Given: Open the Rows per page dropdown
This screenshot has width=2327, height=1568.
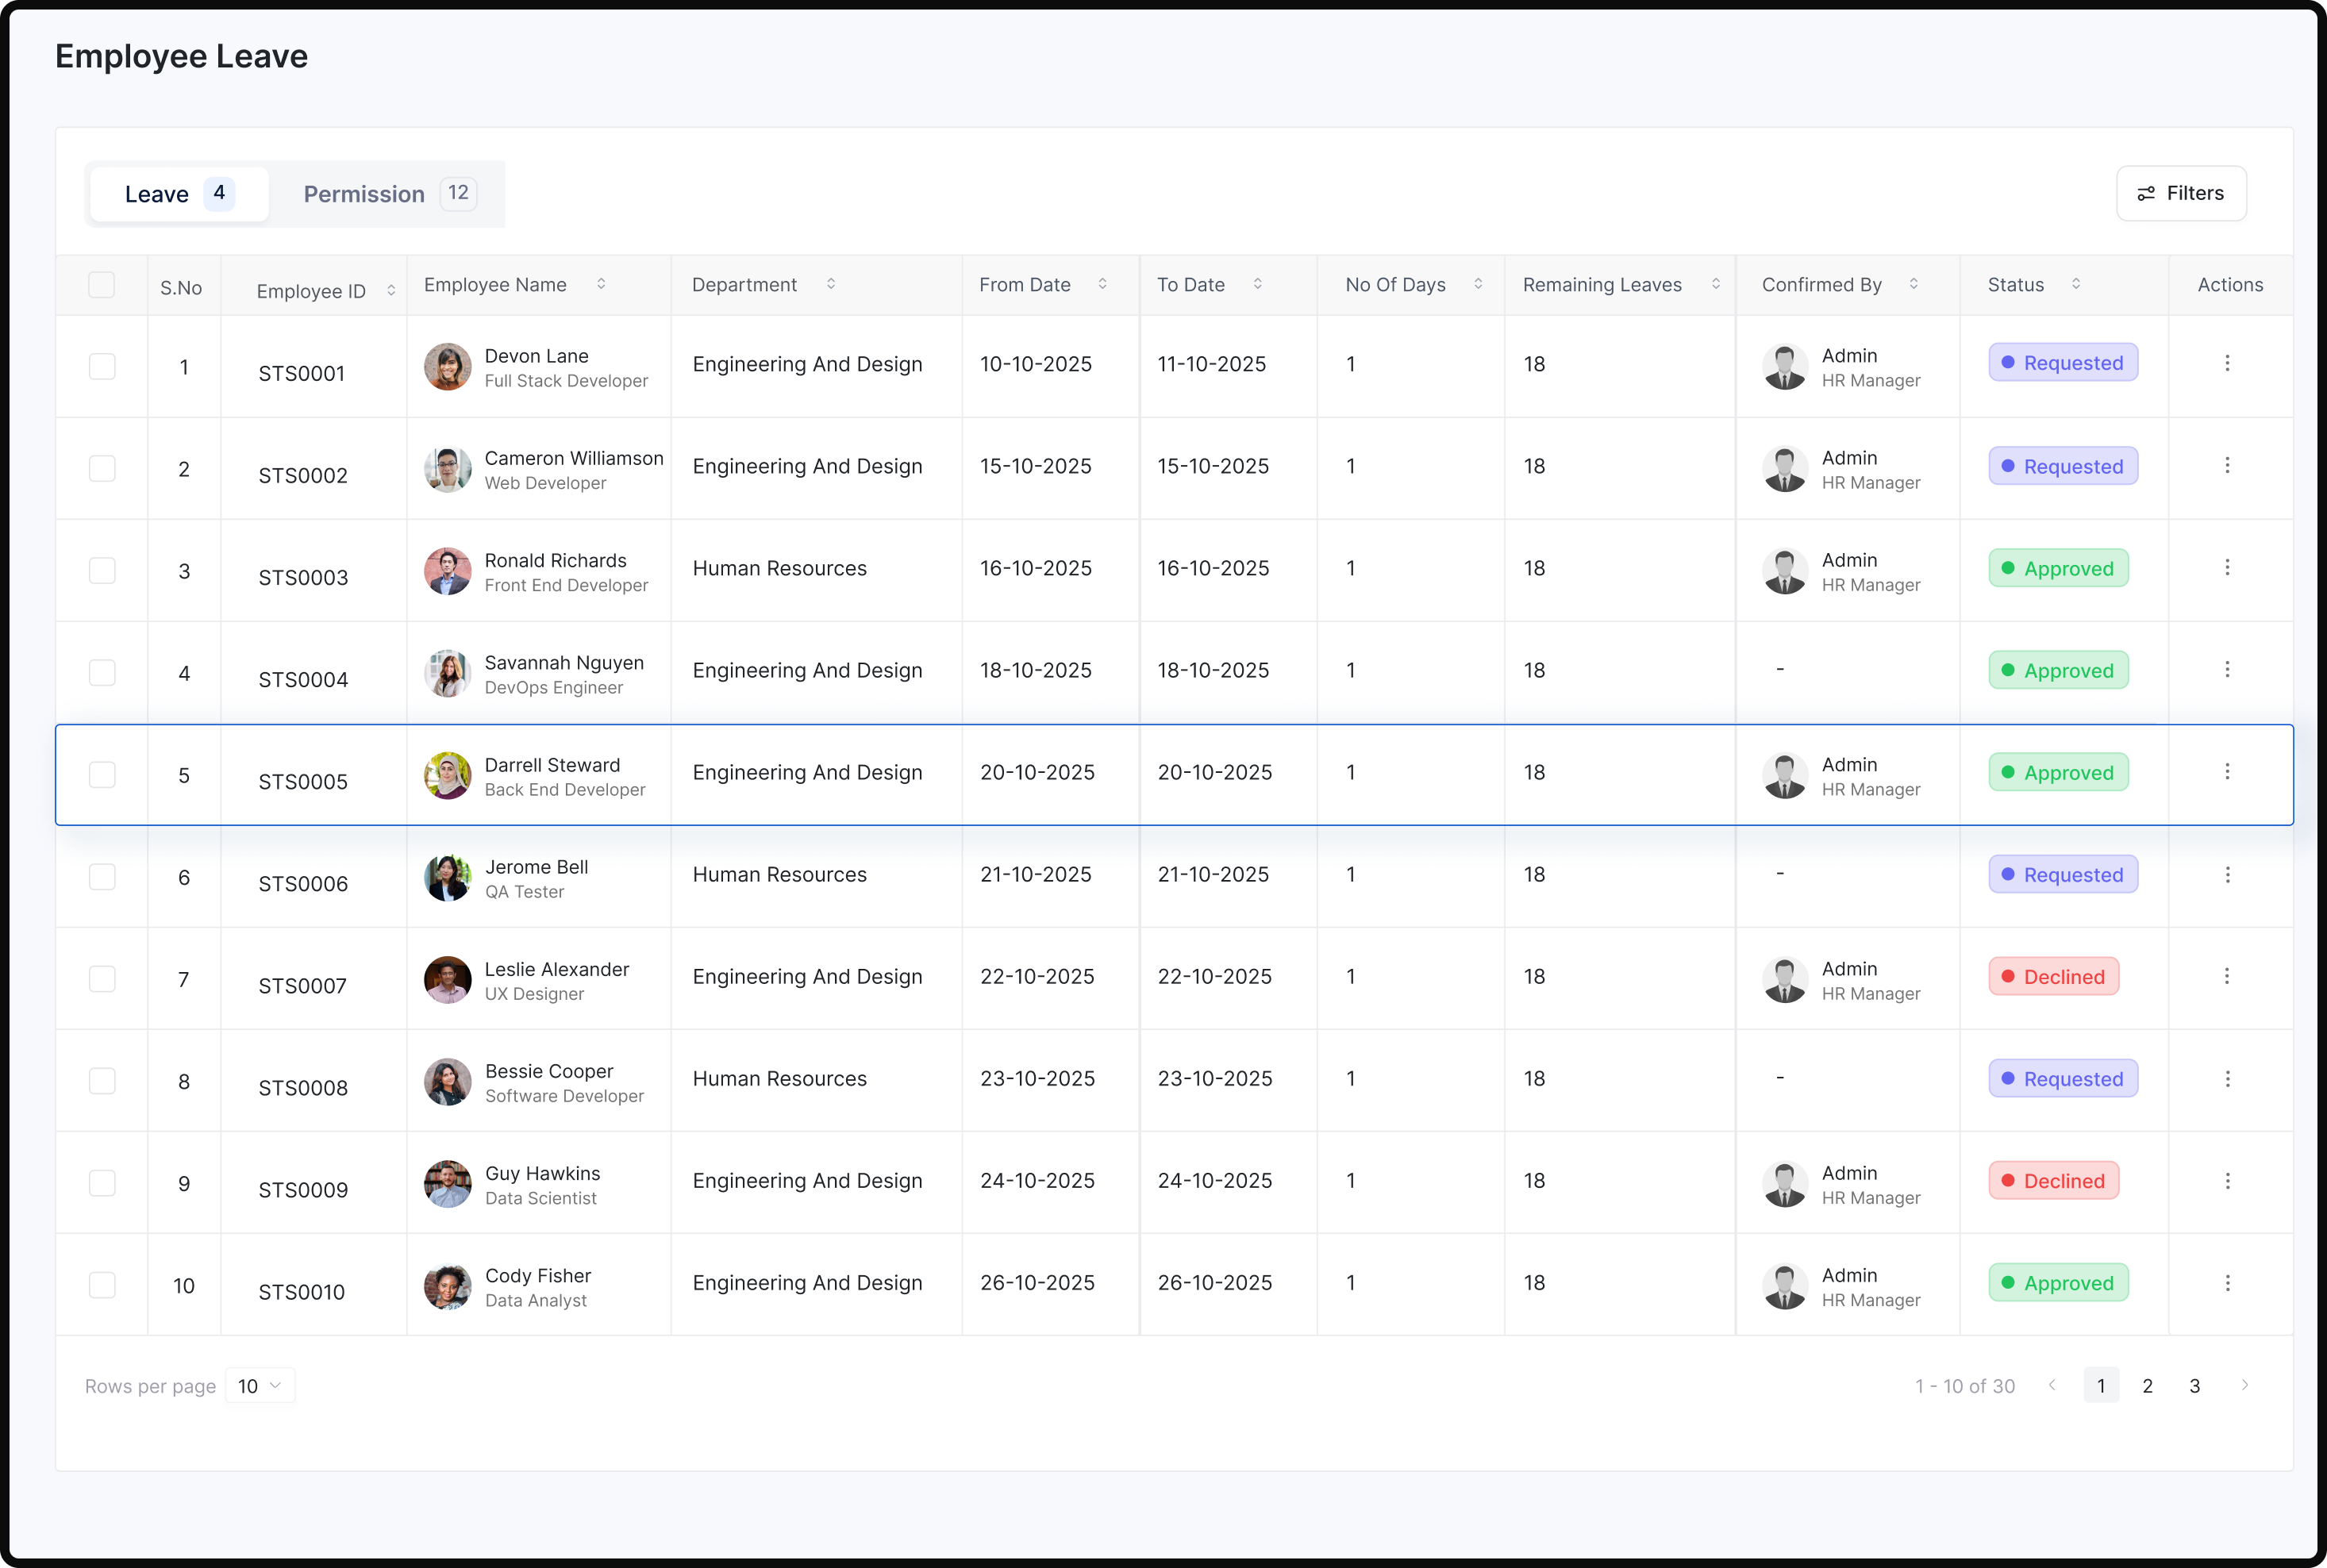Looking at the screenshot, I should (x=259, y=1385).
